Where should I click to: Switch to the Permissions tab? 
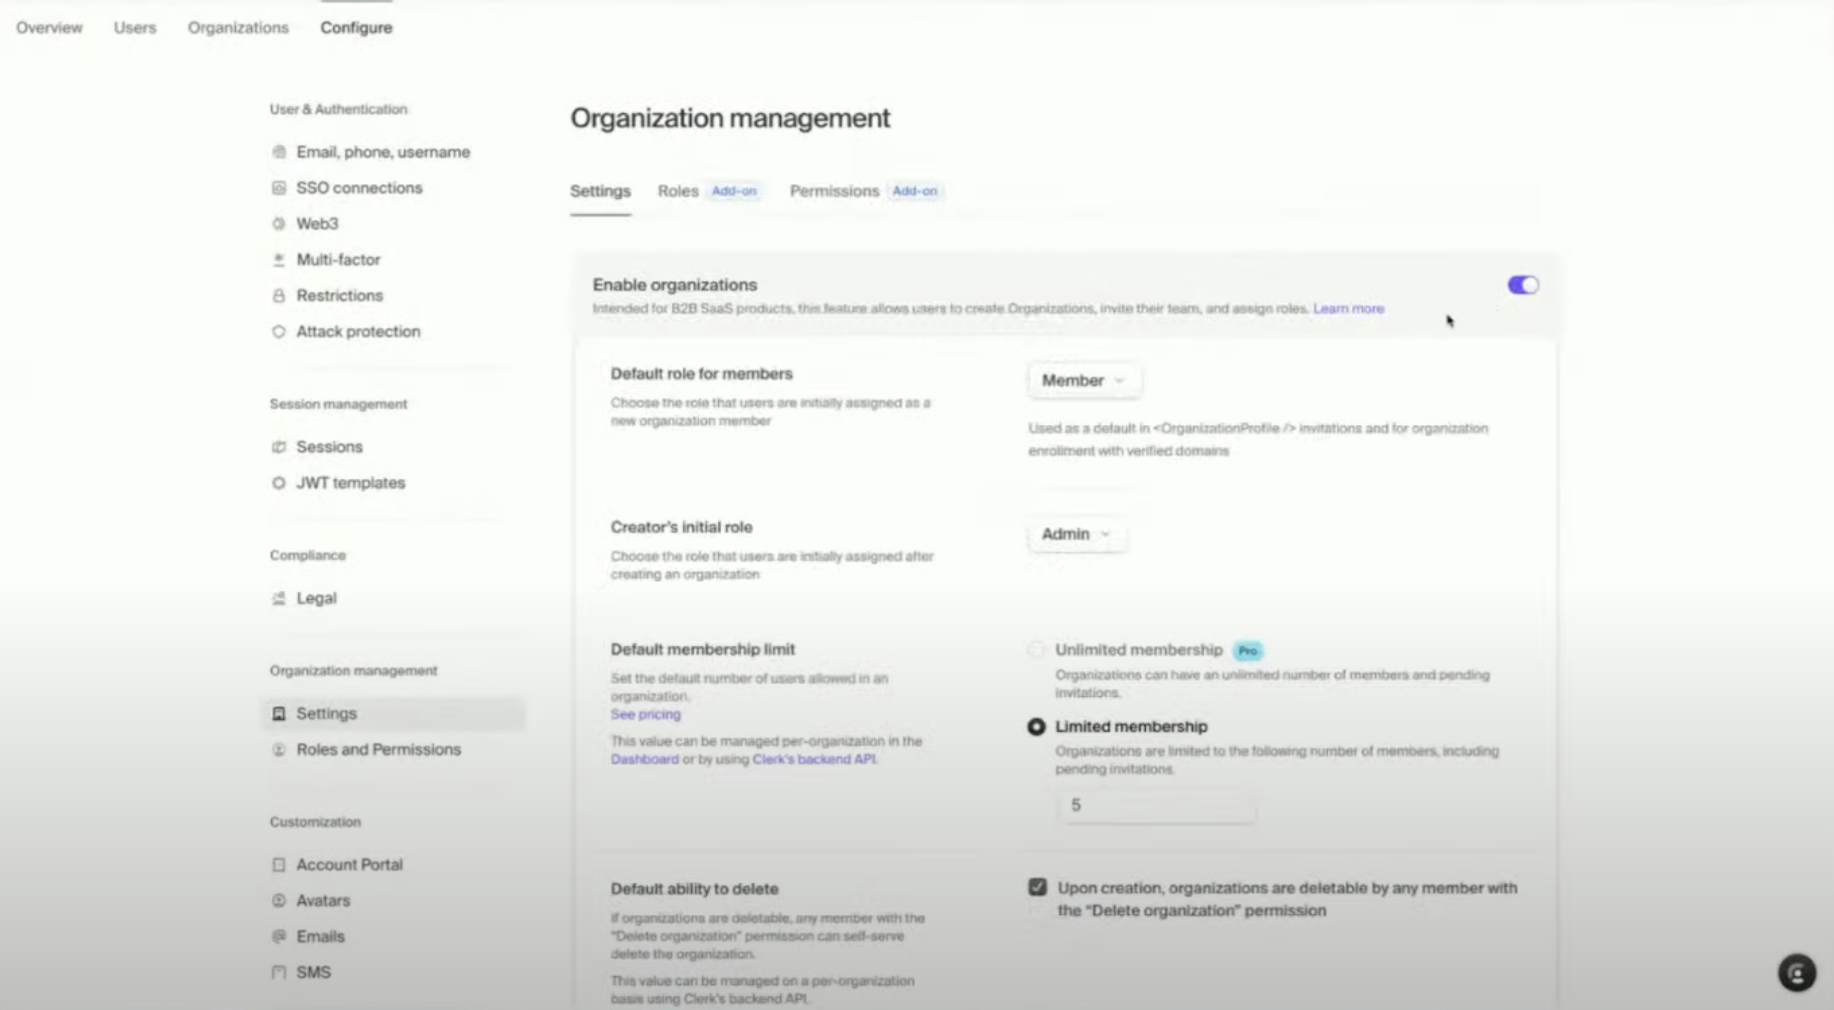tap(834, 191)
